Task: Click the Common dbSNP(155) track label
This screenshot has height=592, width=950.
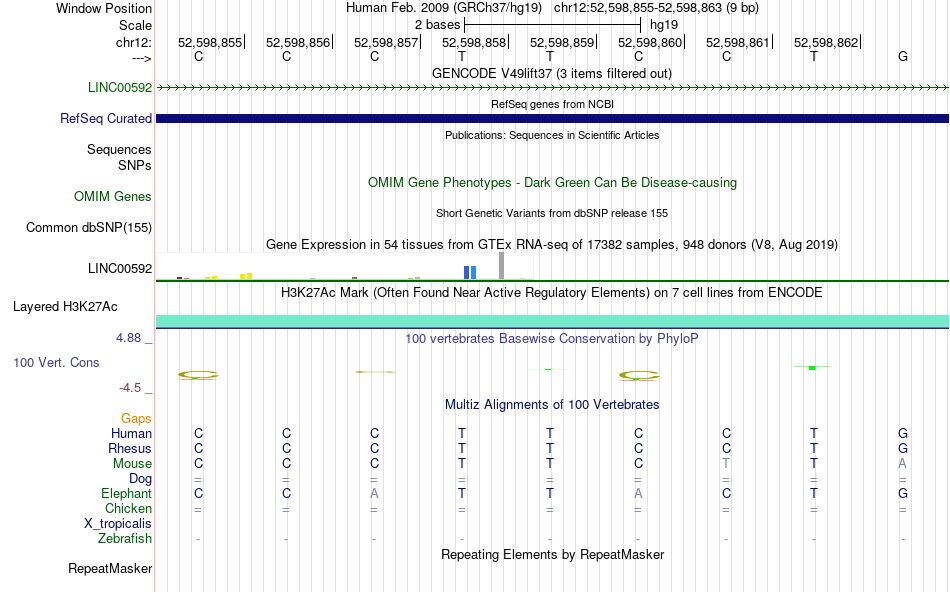Action: 89,227
